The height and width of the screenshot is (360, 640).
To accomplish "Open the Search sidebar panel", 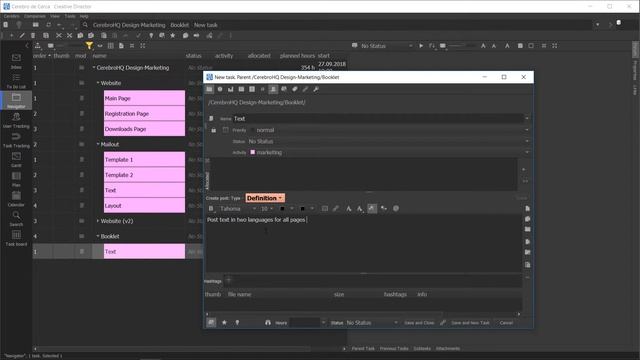I will coord(16,218).
